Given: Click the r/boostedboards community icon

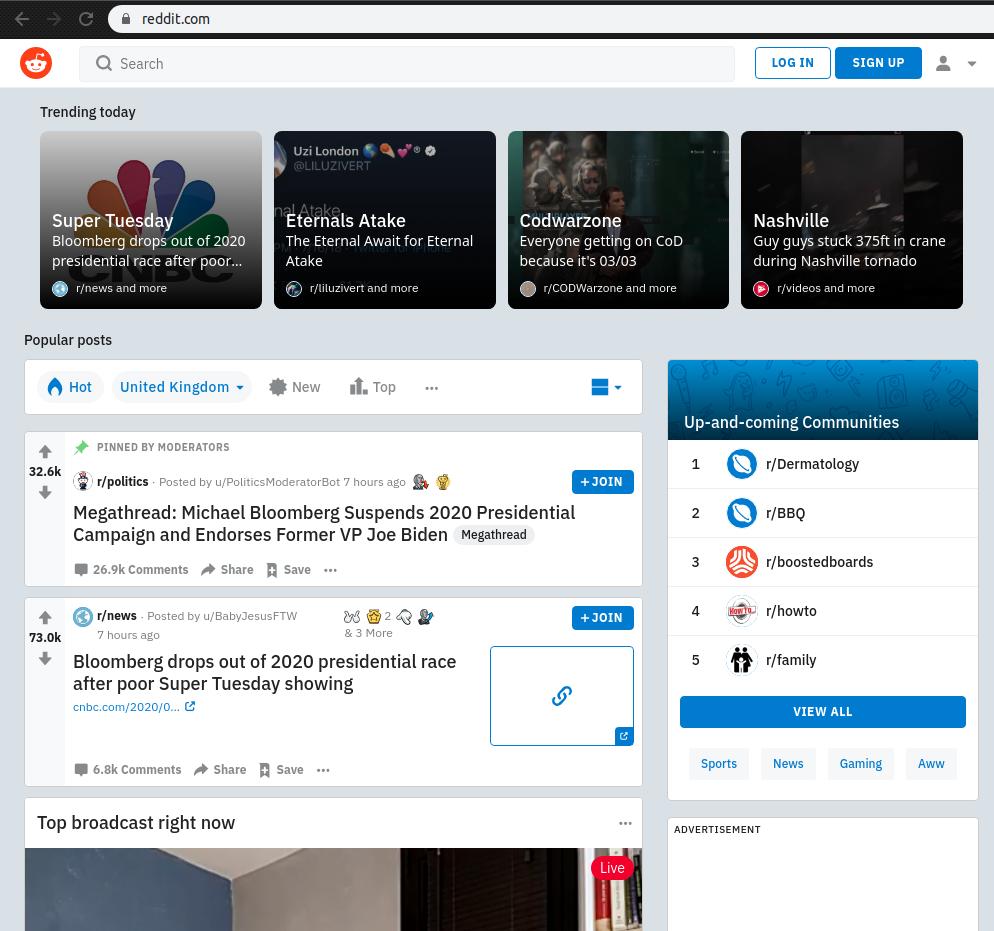Looking at the screenshot, I should coord(742,562).
